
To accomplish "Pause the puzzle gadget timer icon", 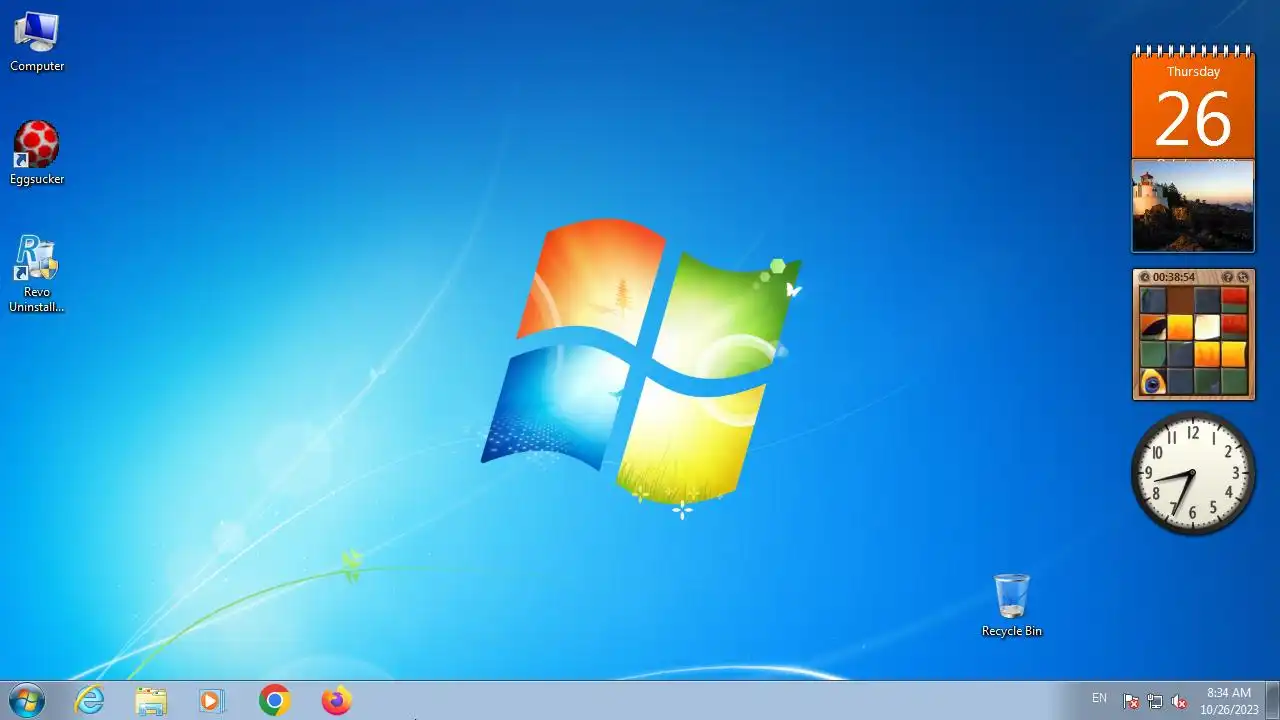I will 1145,277.
